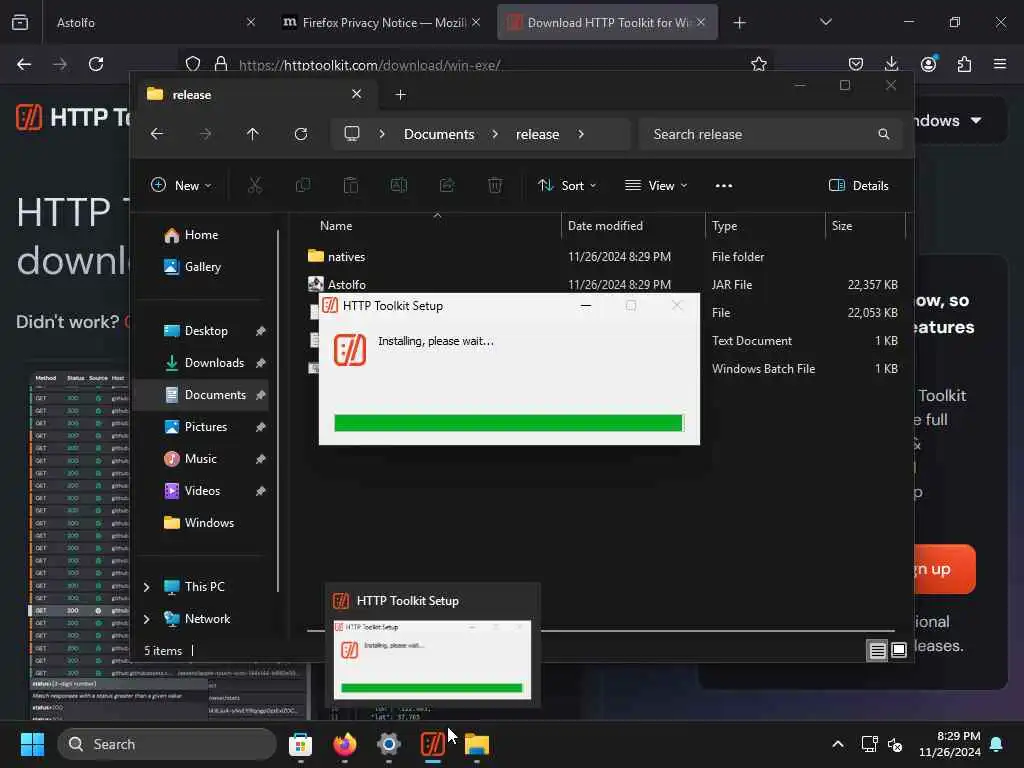Click the Date modified column header
Viewport: 1024px width, 768px height.
tap(632, 225)
